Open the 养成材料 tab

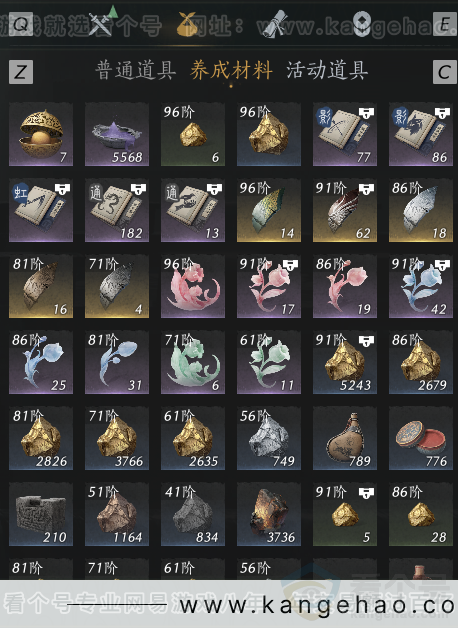[231, 71]
